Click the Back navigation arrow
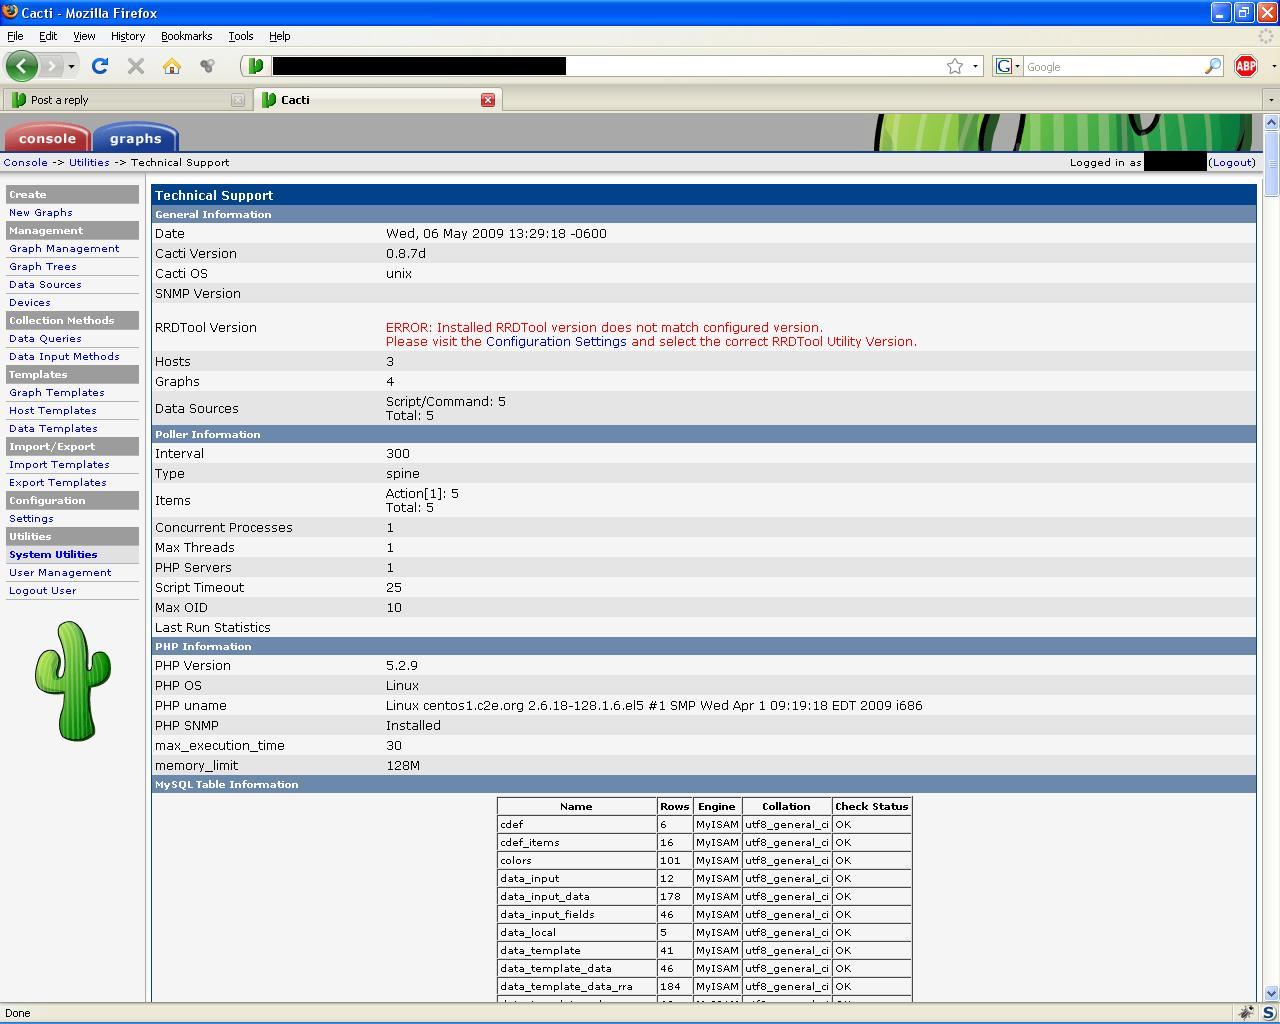1280x1024 pixels. (x=21, y=66)
